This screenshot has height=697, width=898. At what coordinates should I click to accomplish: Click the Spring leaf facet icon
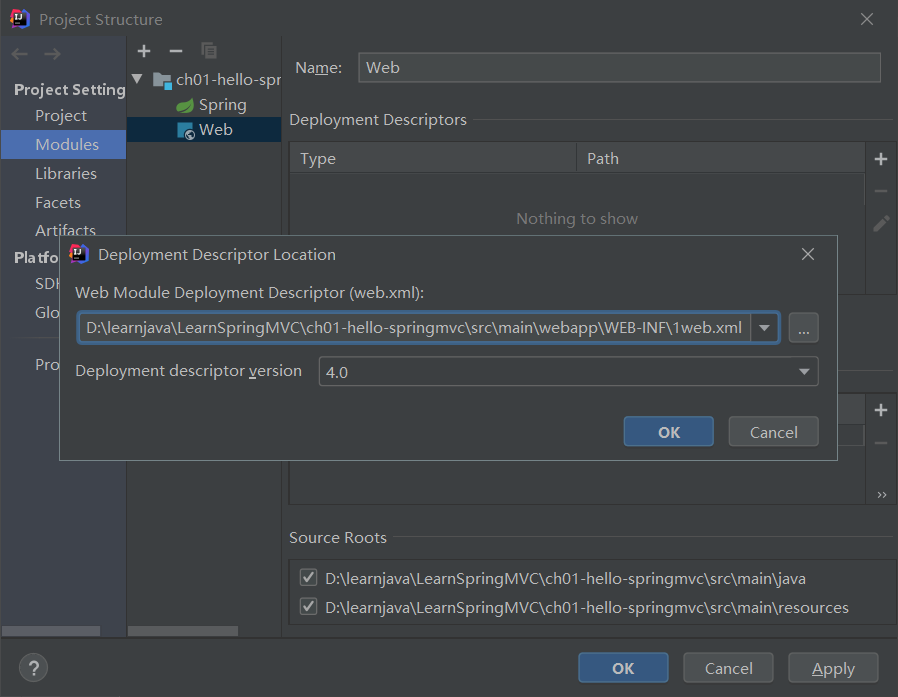(185, 105)
